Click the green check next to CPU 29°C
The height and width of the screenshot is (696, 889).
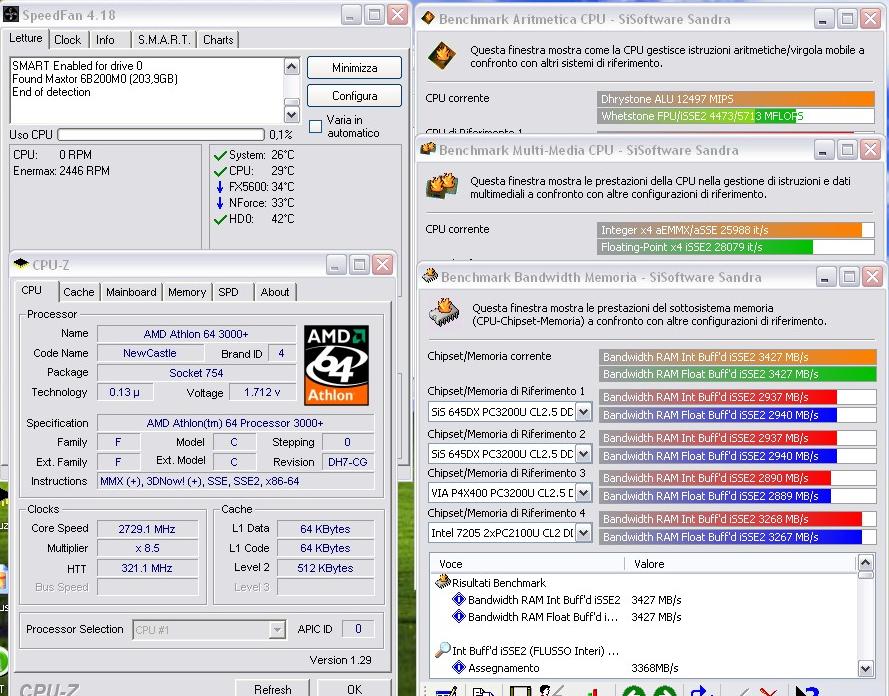220,171
